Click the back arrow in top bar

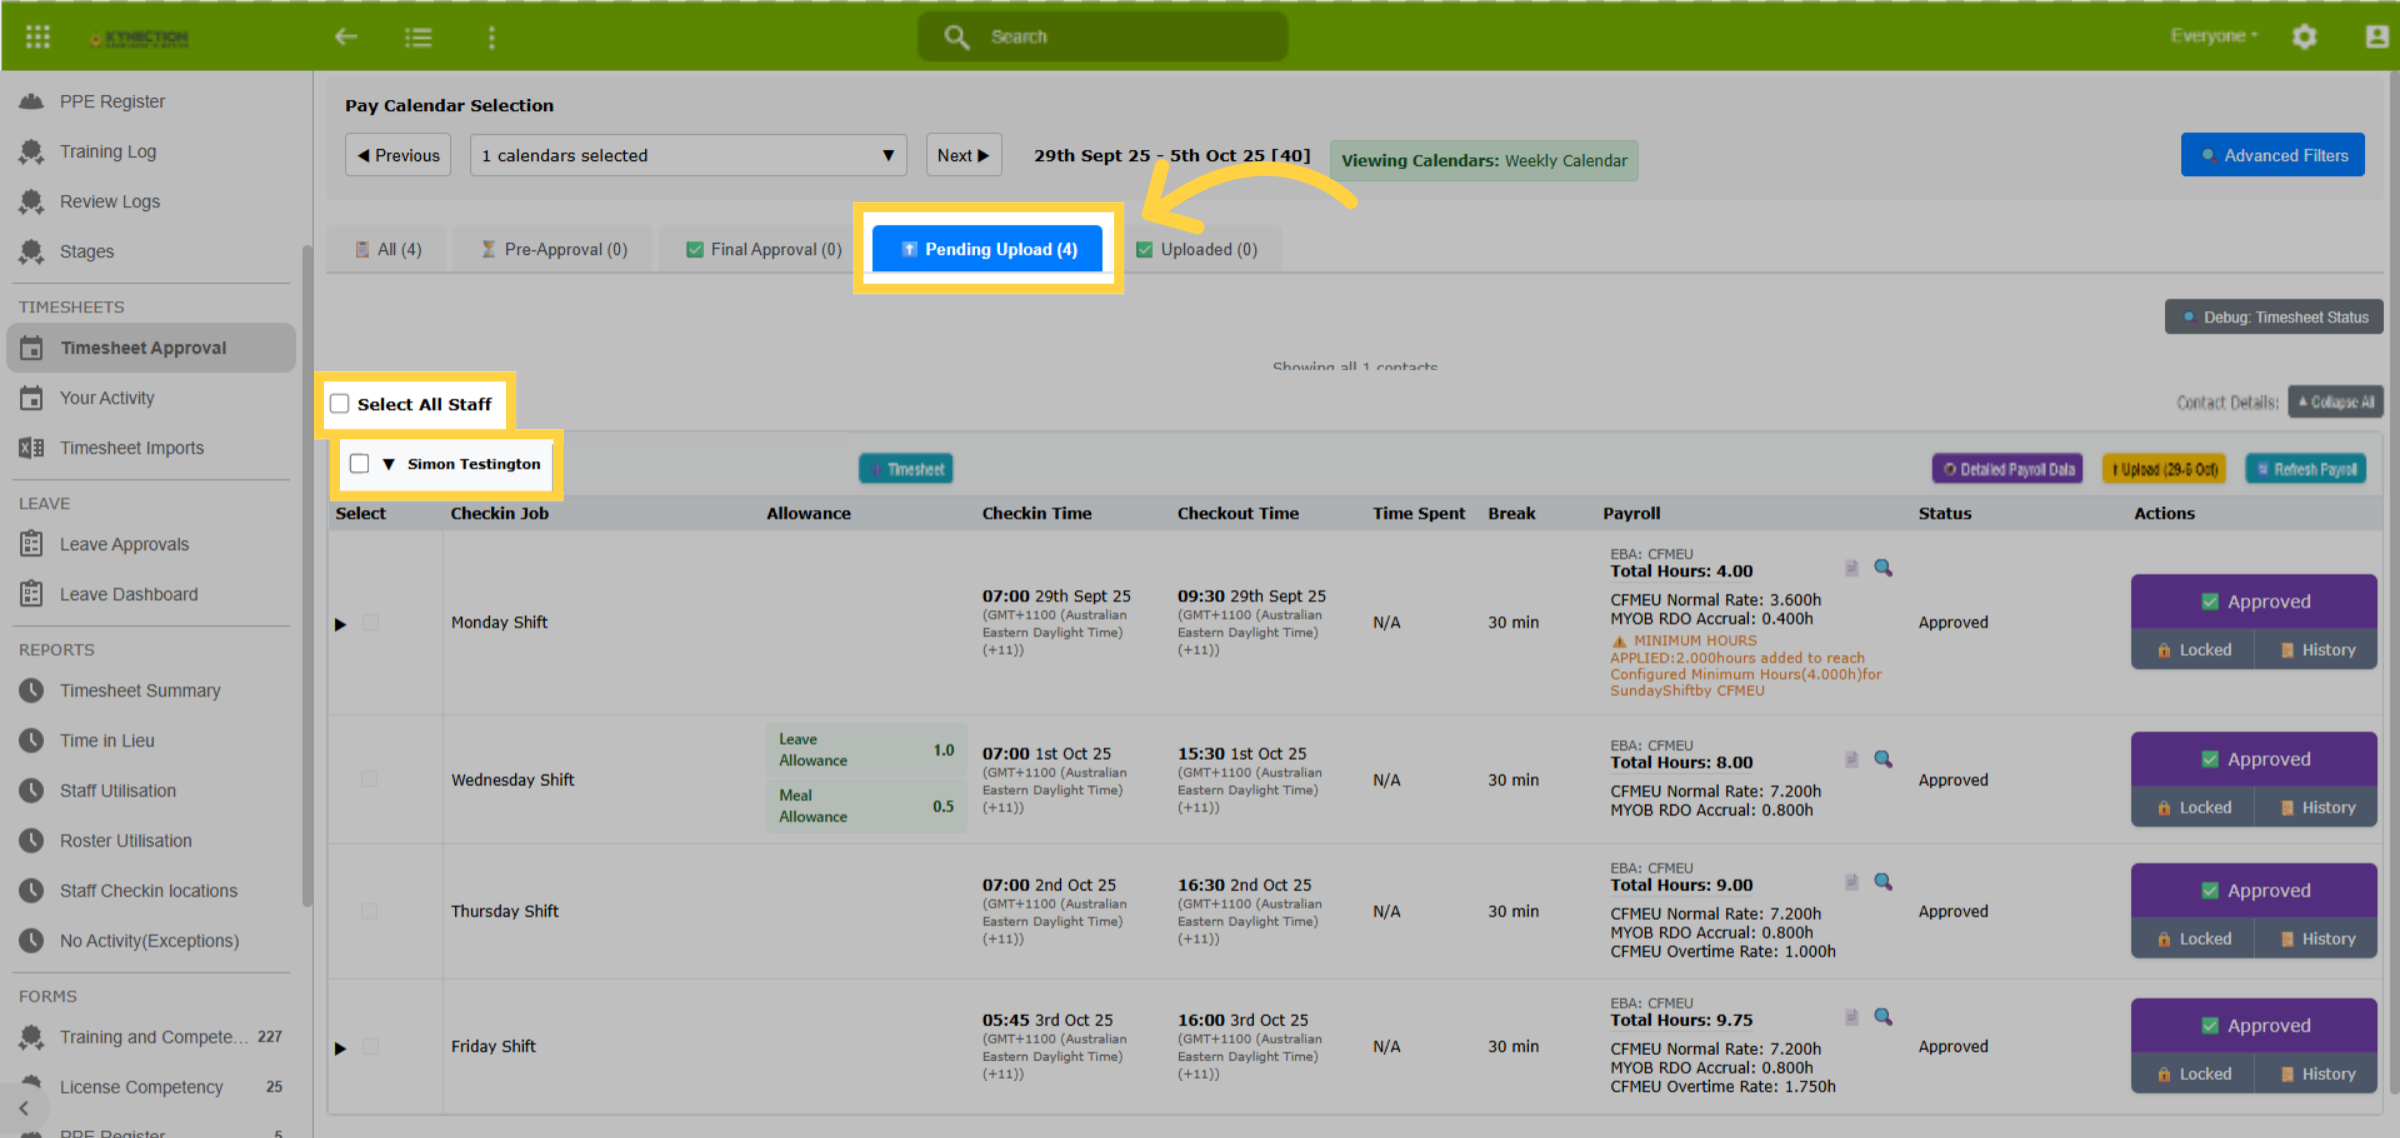346,37
